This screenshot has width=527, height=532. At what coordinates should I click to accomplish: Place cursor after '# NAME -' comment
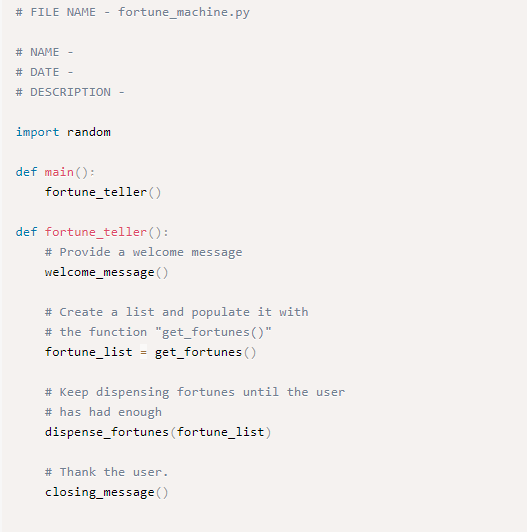point(74,52)
